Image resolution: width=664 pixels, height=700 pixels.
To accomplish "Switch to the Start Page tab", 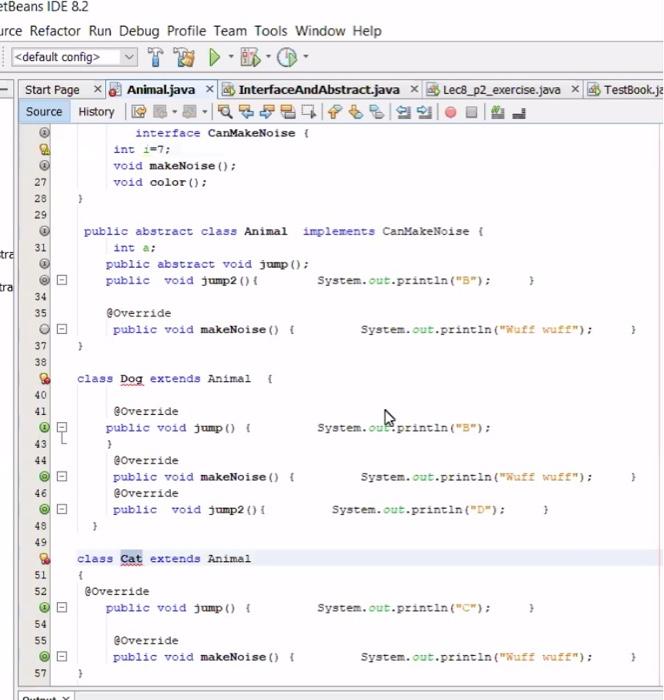I will [x=52, y=90].
